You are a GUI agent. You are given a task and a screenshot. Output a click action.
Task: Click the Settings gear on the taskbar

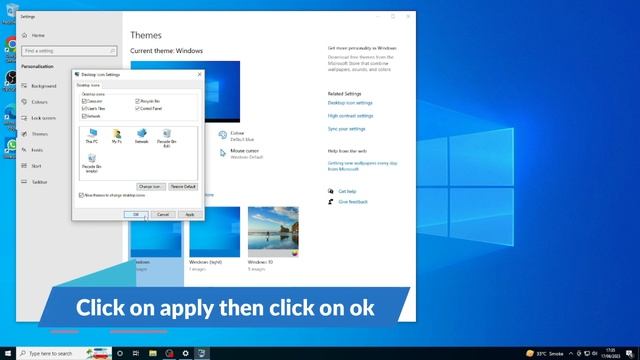pyautogui.click(x=185, y=353)
